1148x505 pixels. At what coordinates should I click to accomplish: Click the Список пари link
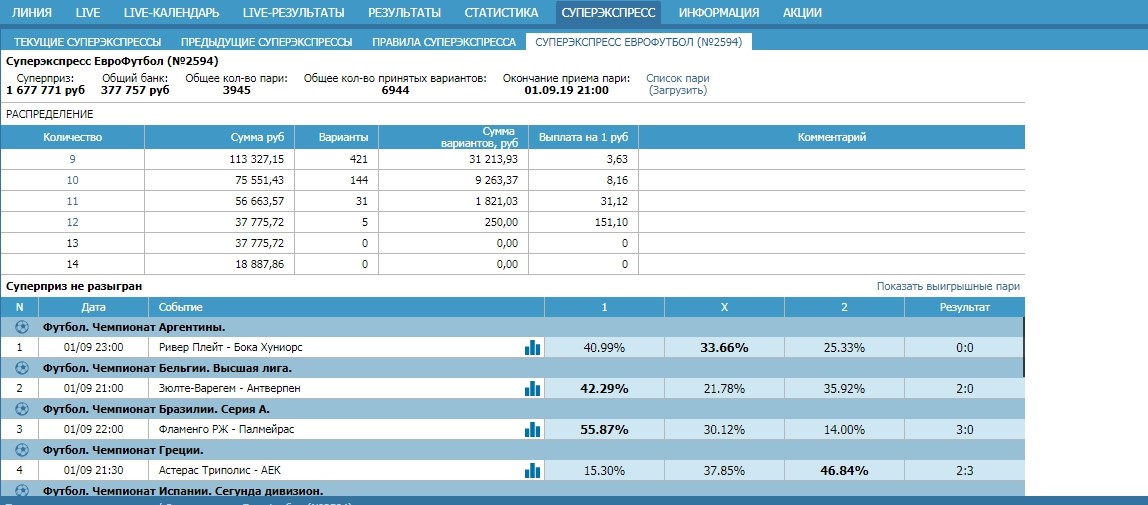(x=678, y=78)
